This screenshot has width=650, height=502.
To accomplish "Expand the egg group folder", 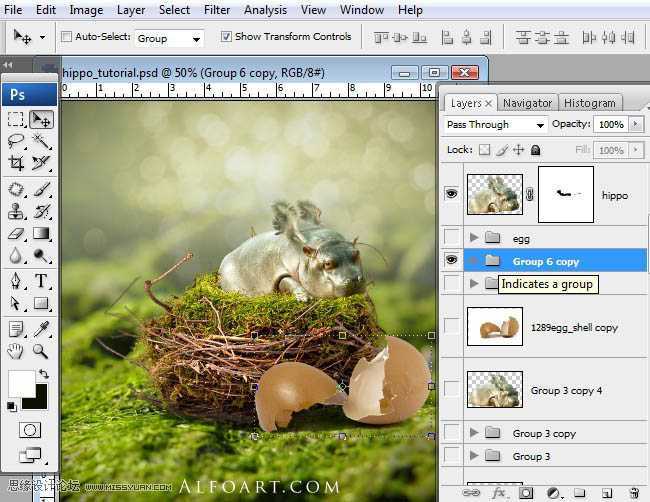I will 474,238.
